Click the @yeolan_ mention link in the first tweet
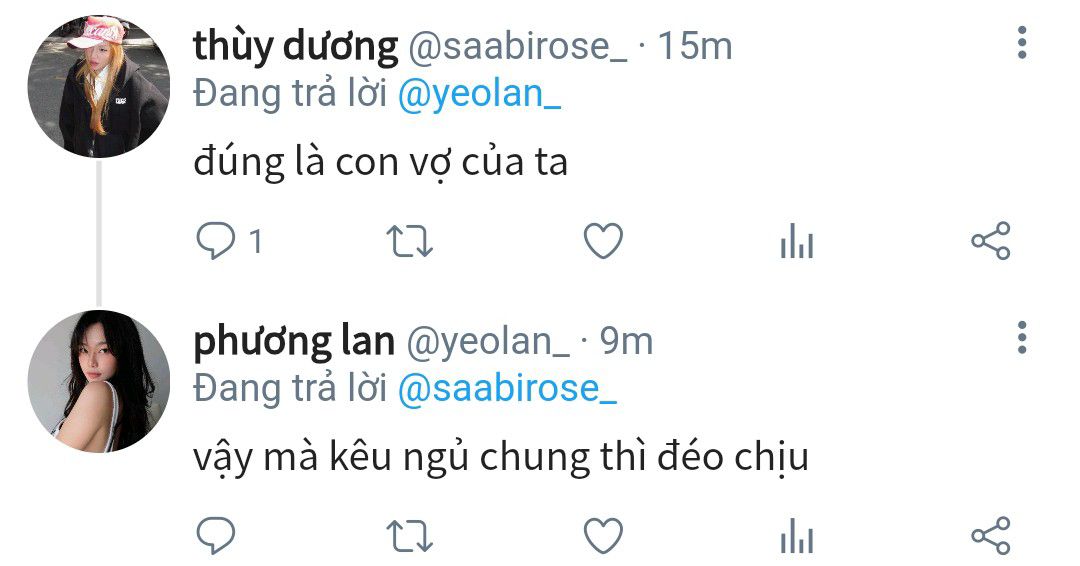 (479, 94)
